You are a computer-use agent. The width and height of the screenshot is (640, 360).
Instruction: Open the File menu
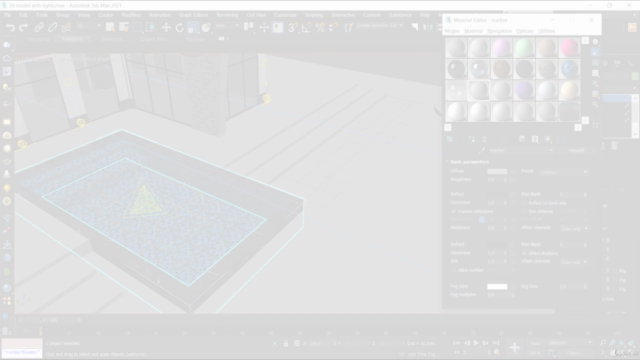[x=7, y=15]
